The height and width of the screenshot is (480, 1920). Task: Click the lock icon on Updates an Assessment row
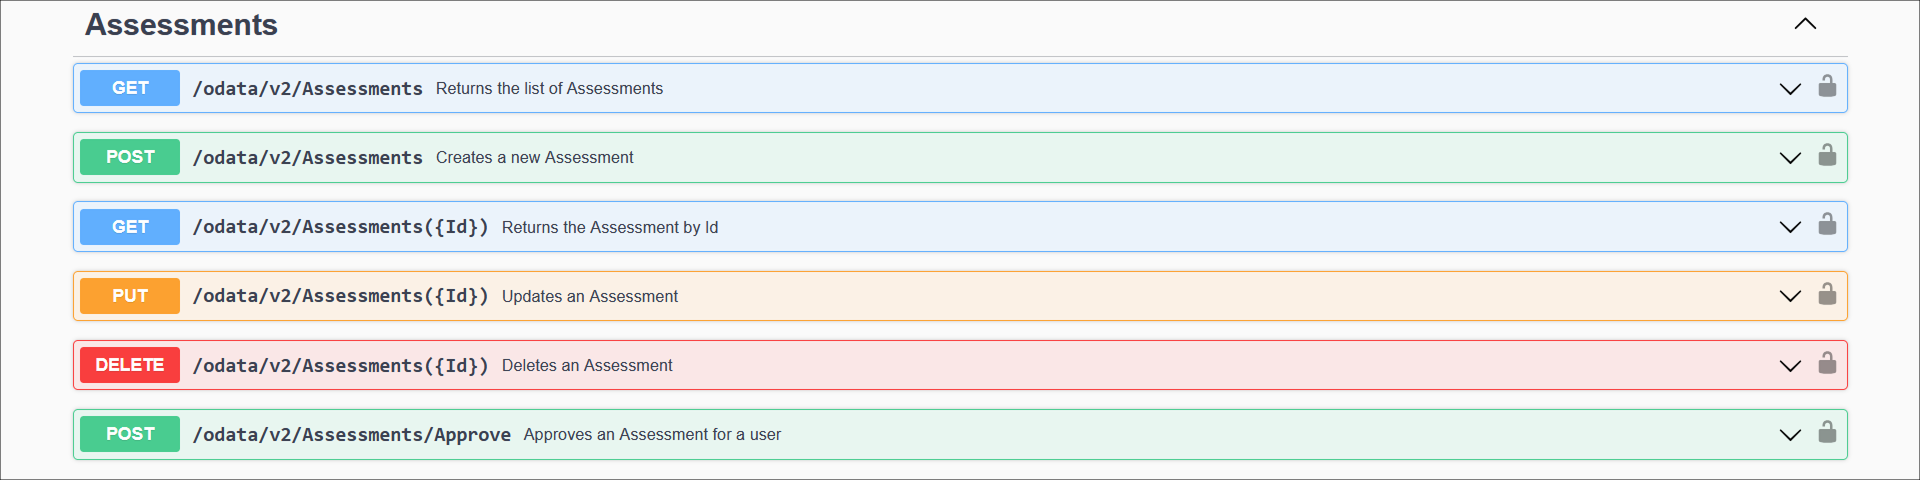click(1826, 294)
